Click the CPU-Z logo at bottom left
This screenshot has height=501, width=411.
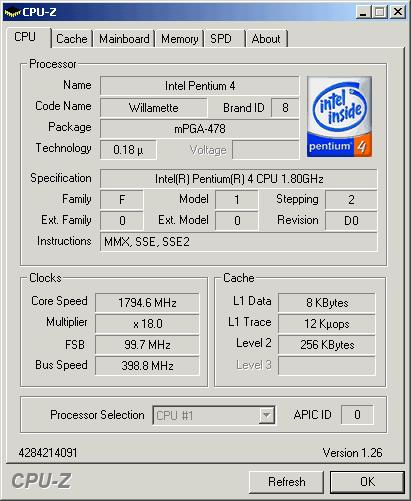coord(41,481)
